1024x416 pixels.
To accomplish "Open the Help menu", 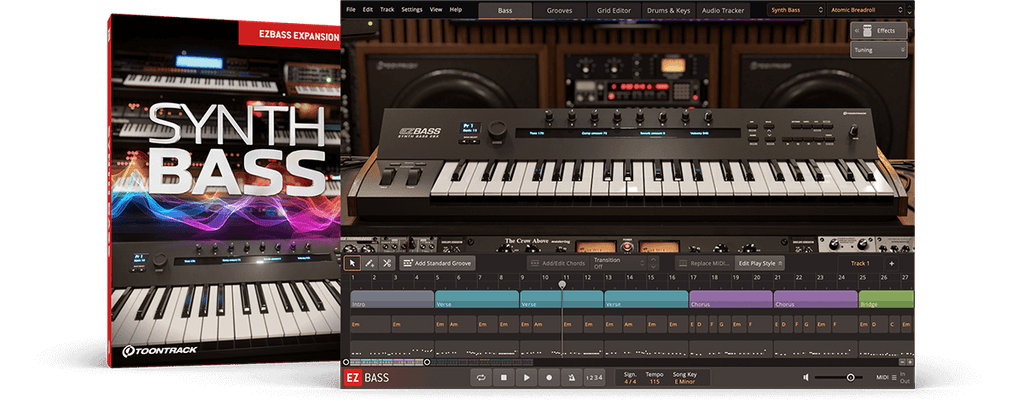I will (456, 10).
